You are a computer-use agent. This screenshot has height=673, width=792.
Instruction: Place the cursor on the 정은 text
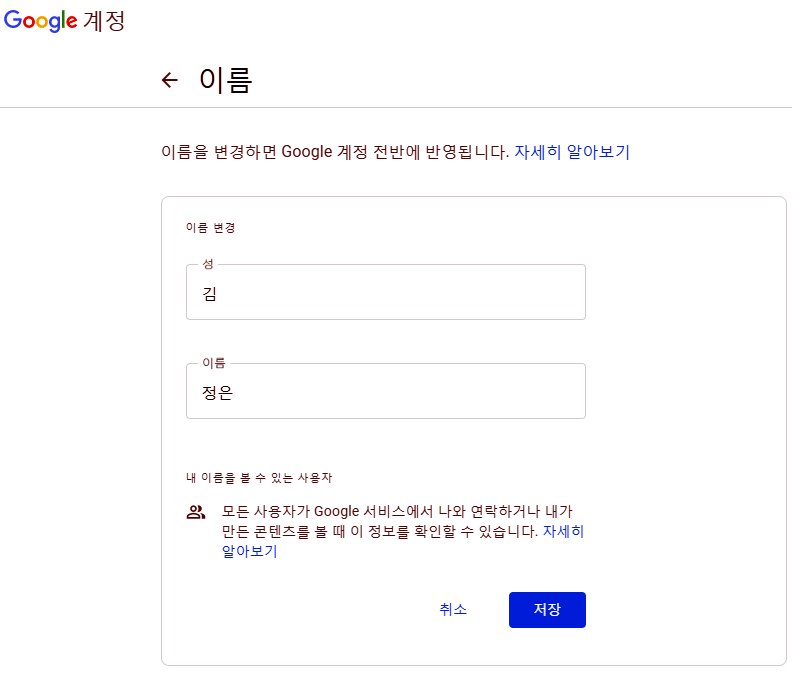tap(217, 393)
